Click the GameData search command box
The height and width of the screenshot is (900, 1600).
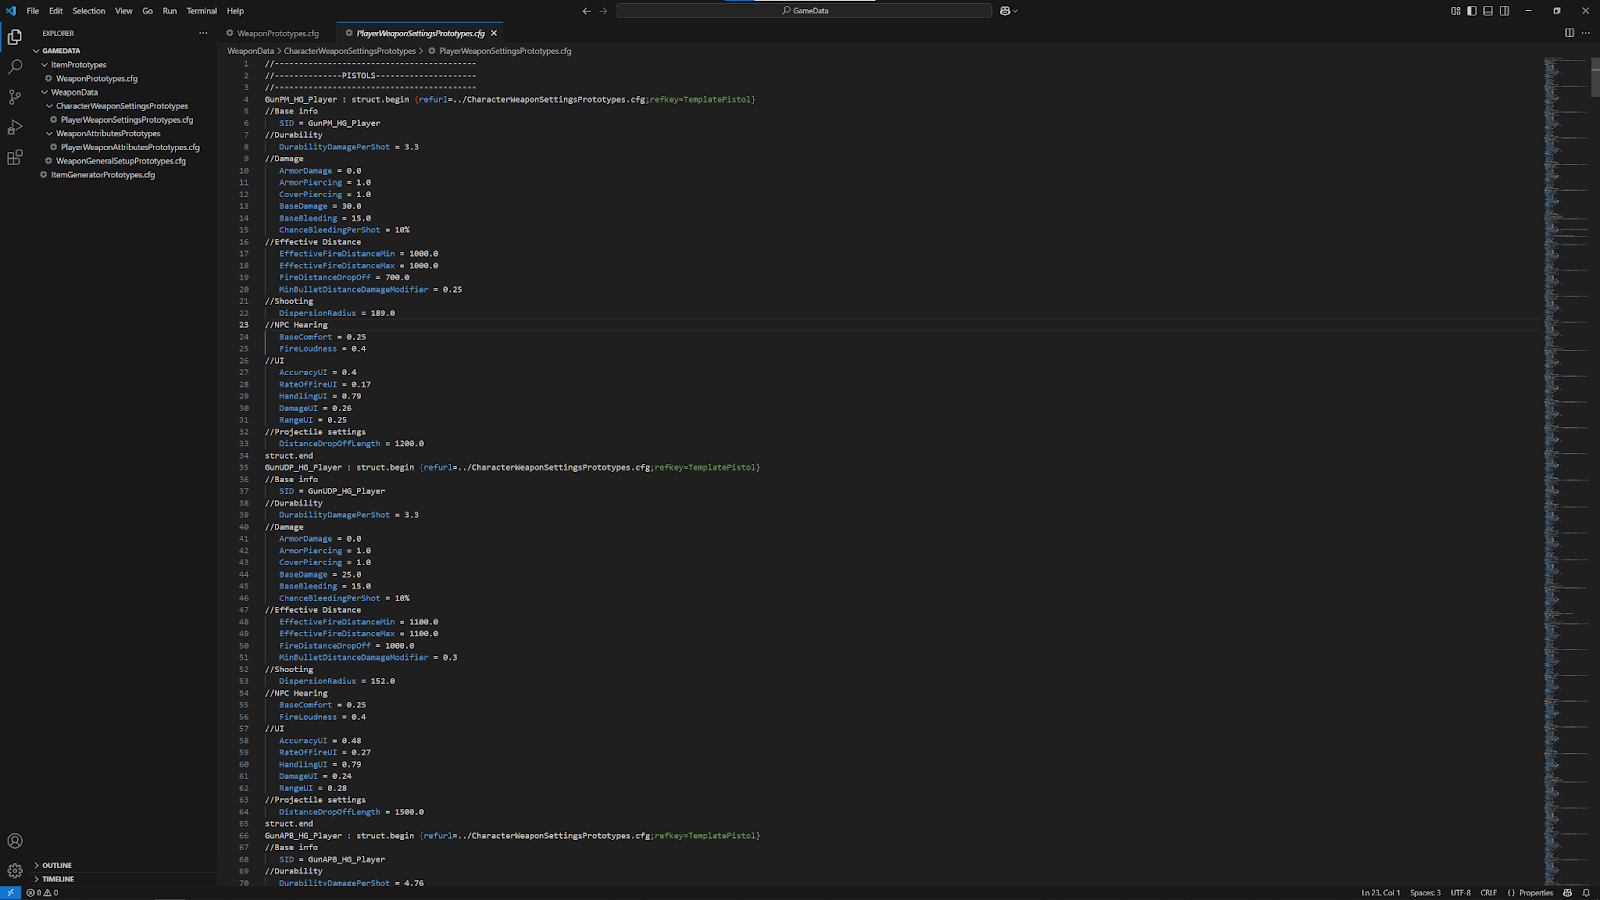[x=804, y=11]
